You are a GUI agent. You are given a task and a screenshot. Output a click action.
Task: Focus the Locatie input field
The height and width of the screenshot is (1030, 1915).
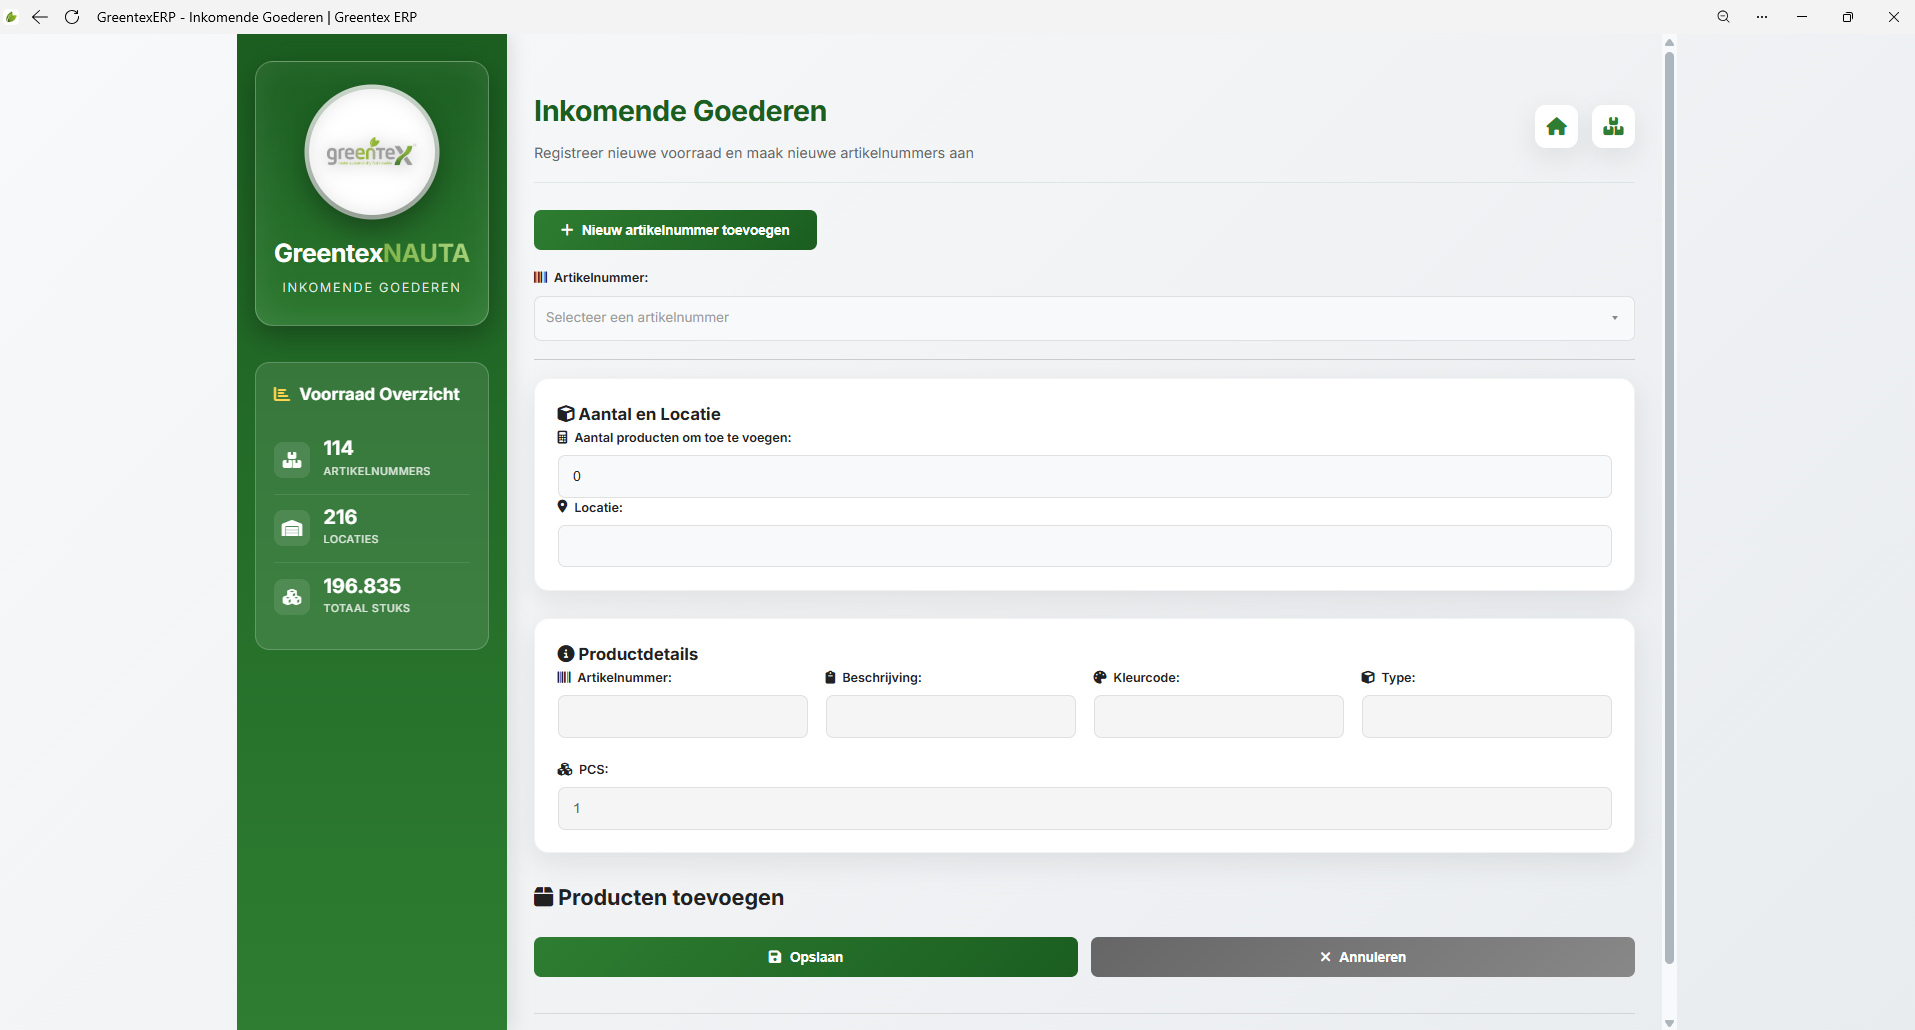pyautogui.click(x=1085, y=546)
